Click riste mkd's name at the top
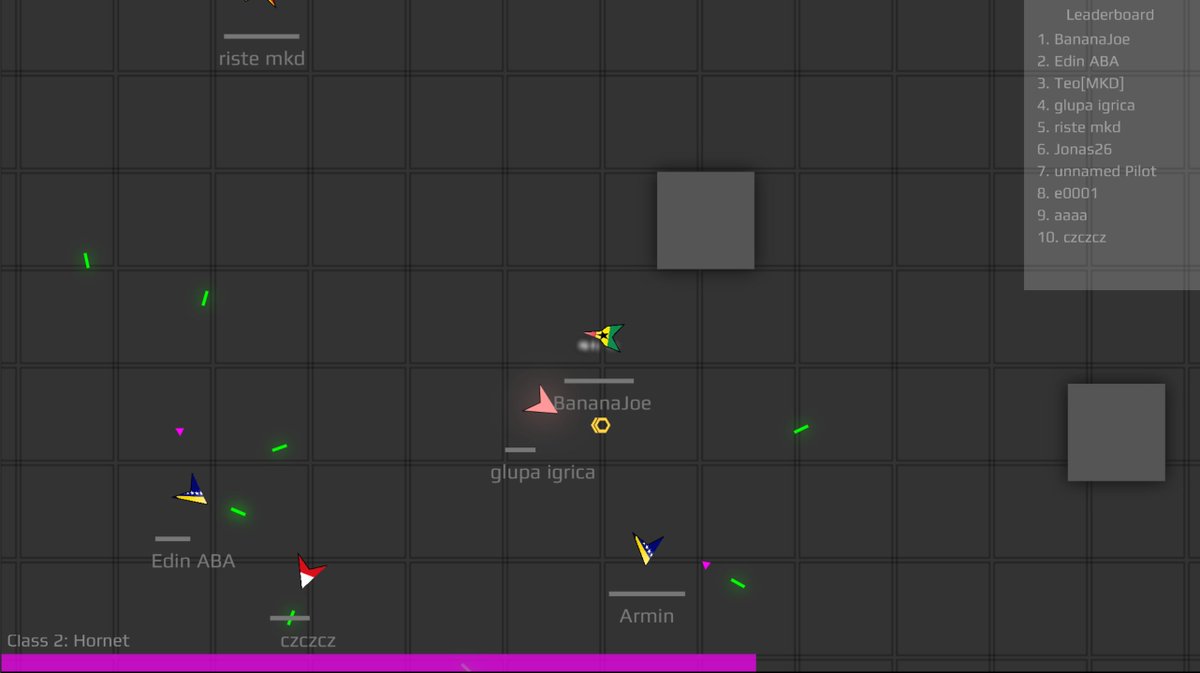Screen dimensions: 1200x673 point(261,58)
